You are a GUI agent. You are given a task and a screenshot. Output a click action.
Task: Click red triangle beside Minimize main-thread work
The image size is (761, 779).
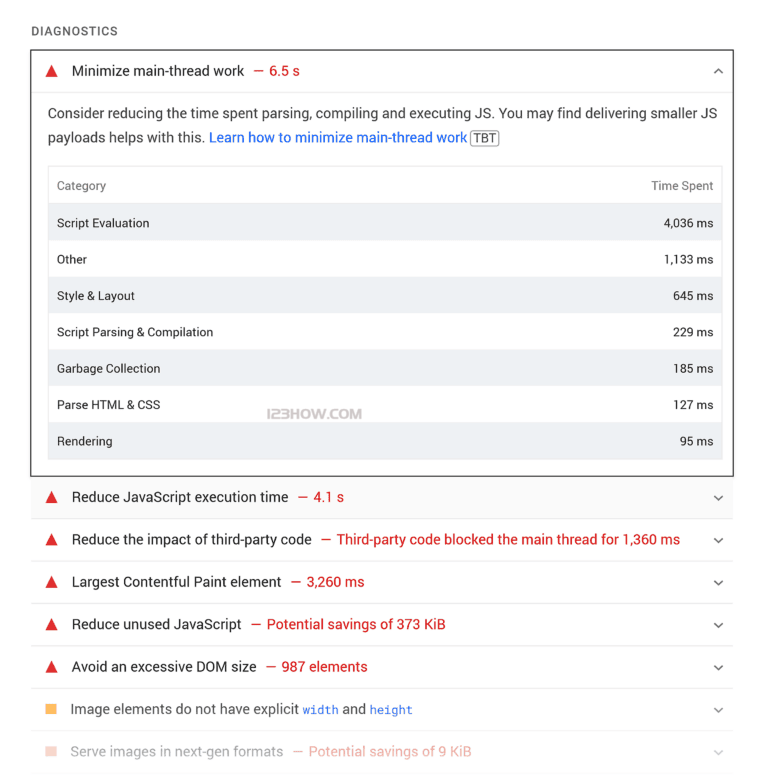coord(51,72)
